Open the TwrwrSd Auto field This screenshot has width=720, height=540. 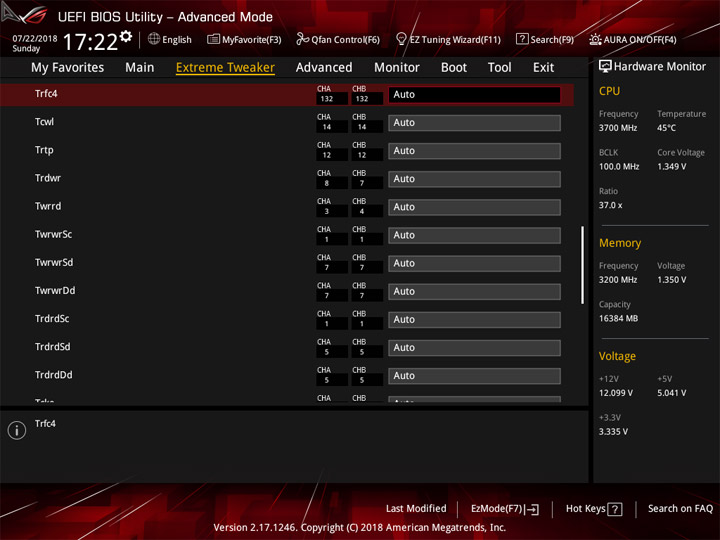pos(474,263)
